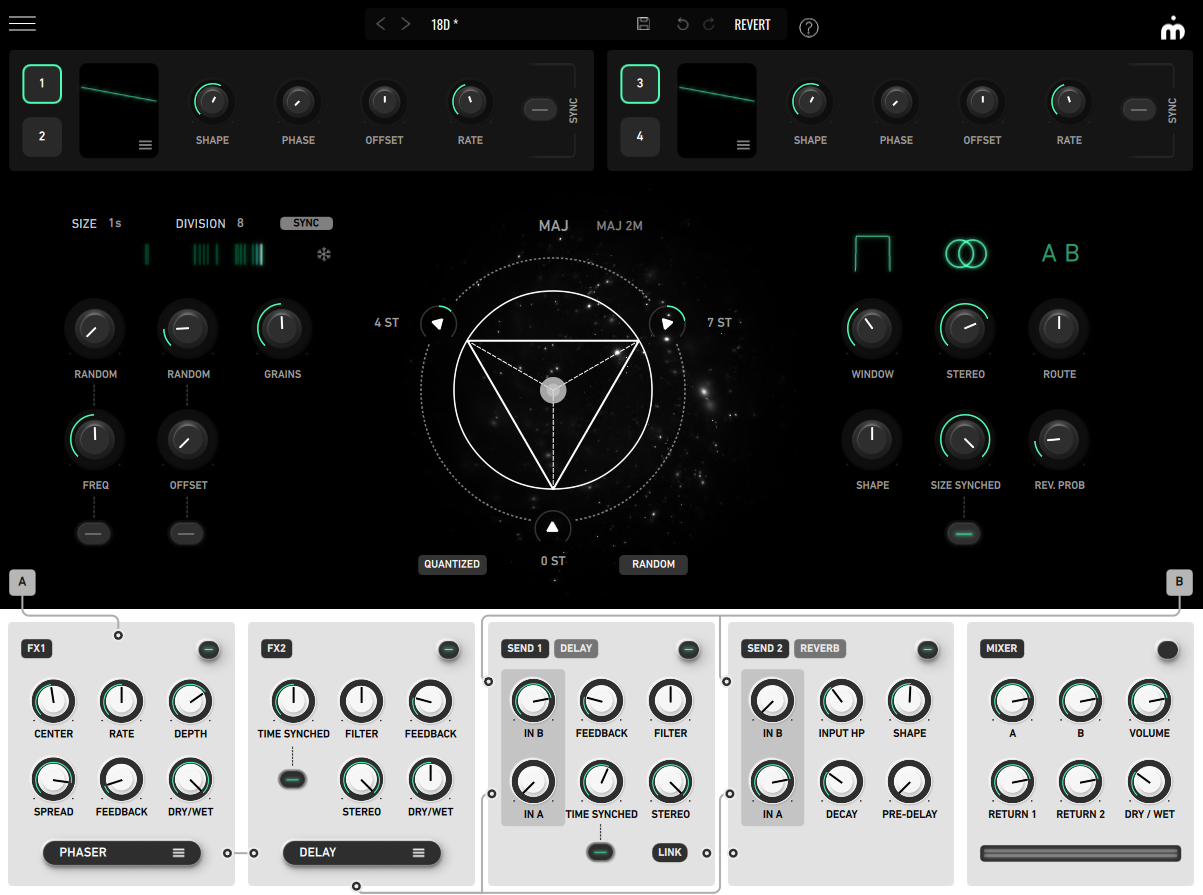Click the REVERT button
The height and width of the screenshot is (895, 1203).
752,24
